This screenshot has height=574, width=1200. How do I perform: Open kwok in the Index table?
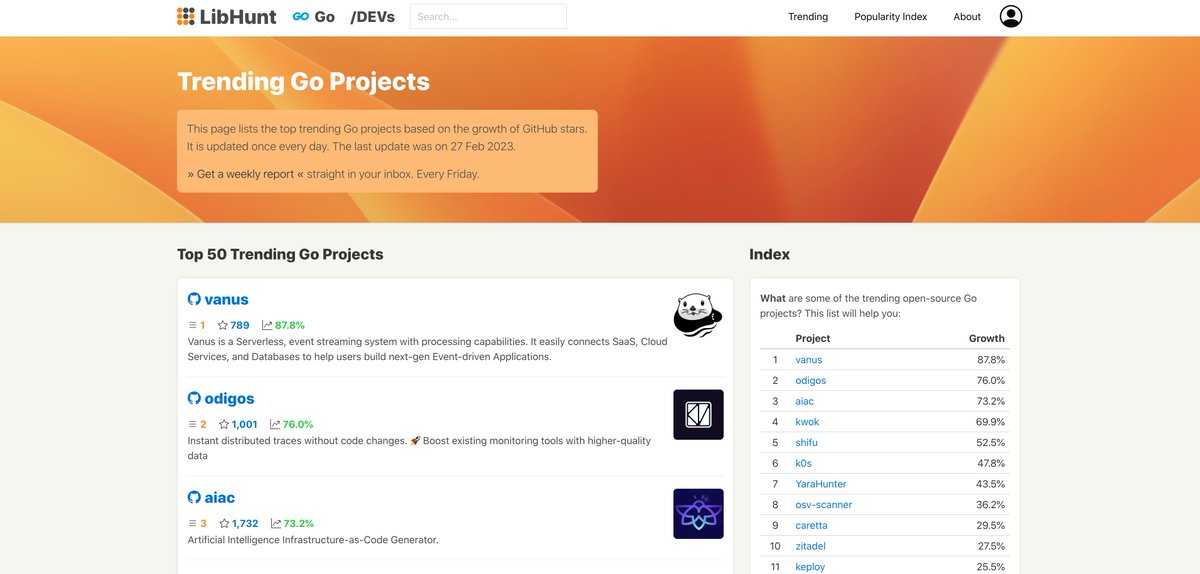pyautogui.click(x=807, y=422)
